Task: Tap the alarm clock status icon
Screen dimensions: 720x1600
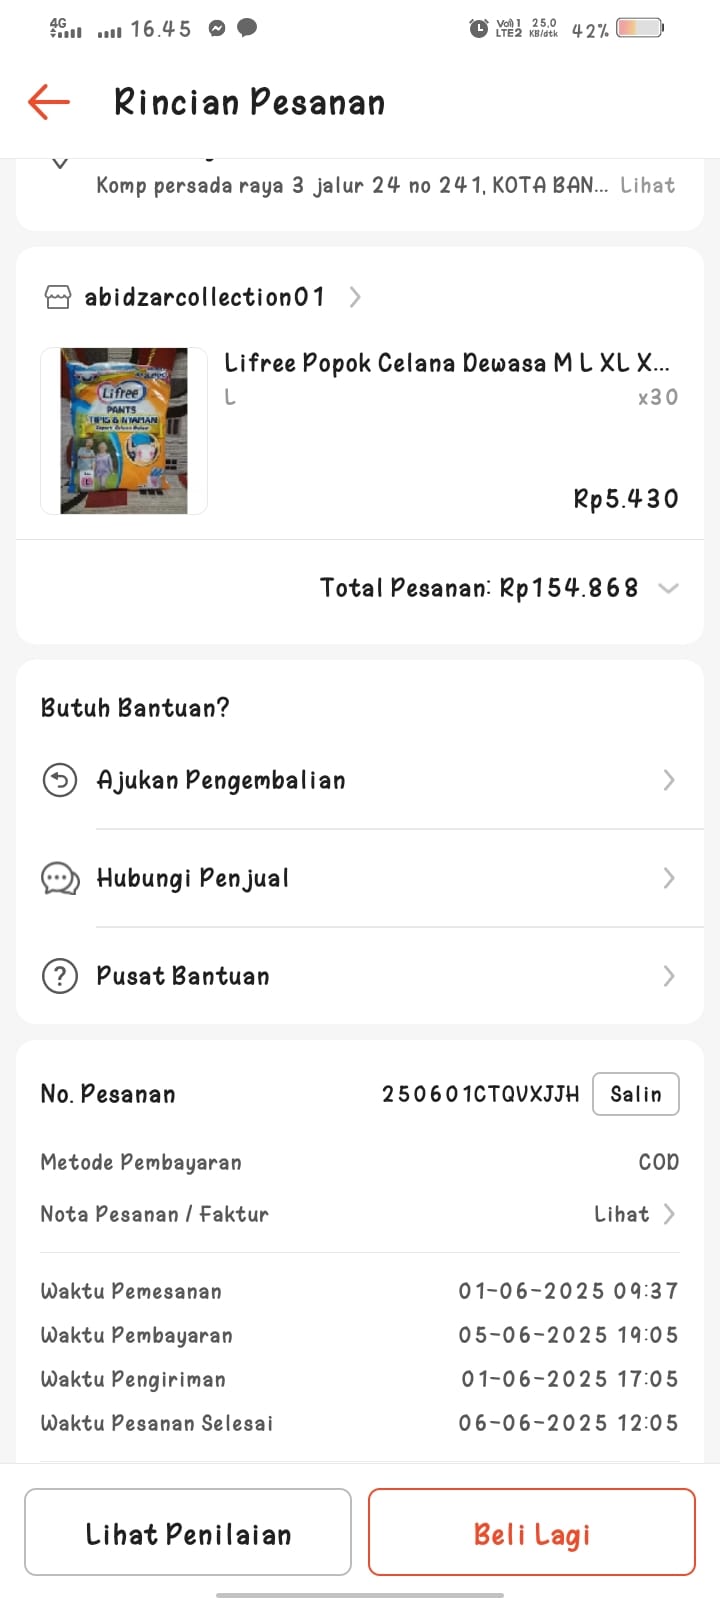Action: coord(479,29)
